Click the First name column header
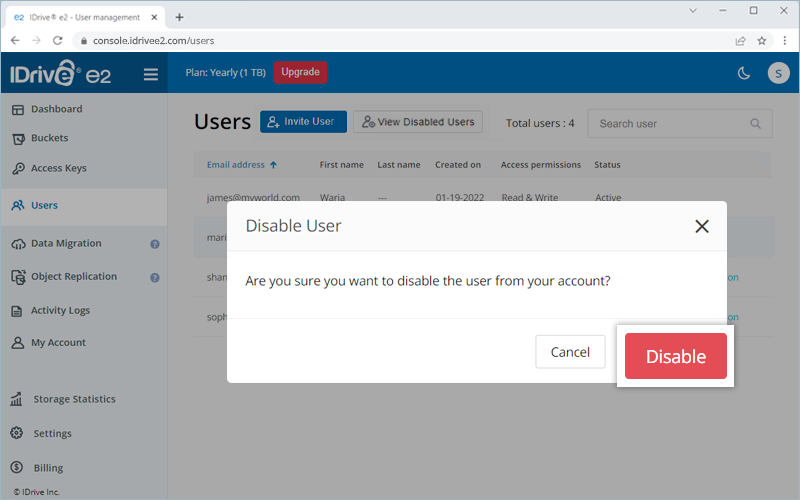Viewport: 800px width, 500px height. (341, 165)
